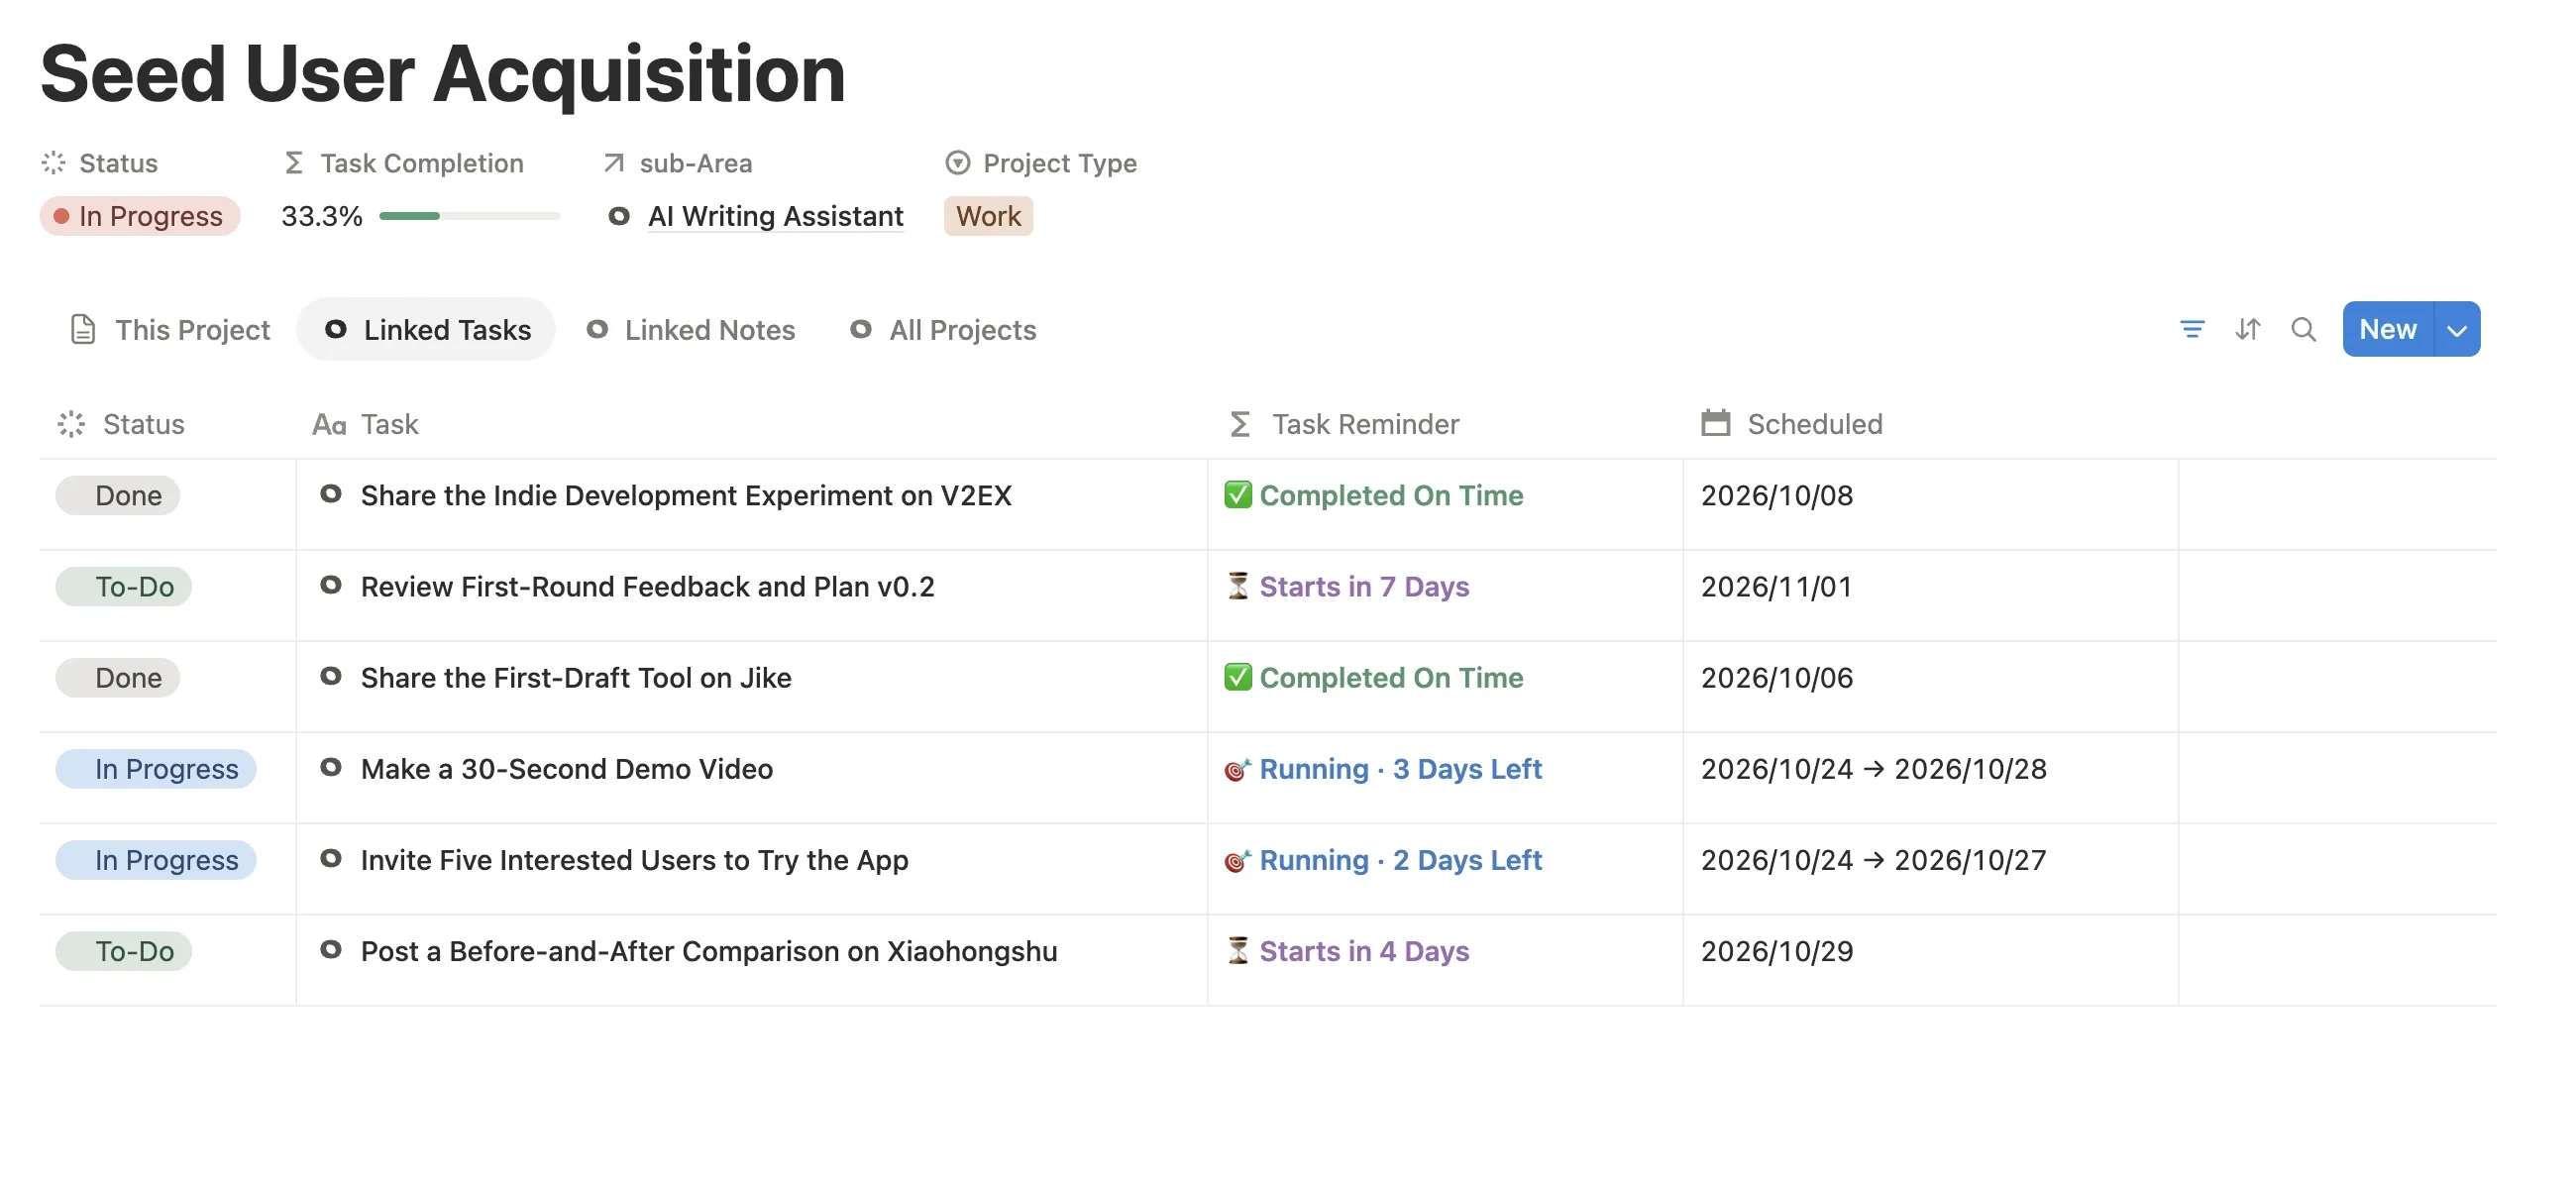Click the hourglass icon beside Starts in 7 Days
Viewport: 2576px width, 1189px height.
[1238, 585]
